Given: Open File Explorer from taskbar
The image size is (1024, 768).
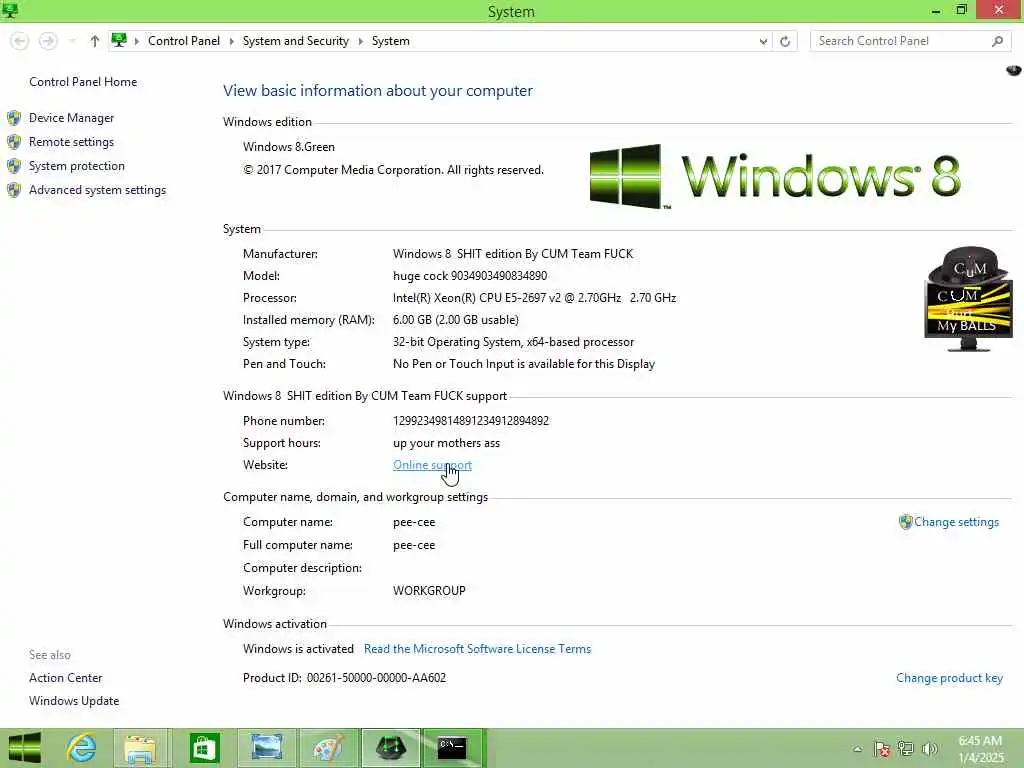Looking at the screenshot, I should 140,748.
